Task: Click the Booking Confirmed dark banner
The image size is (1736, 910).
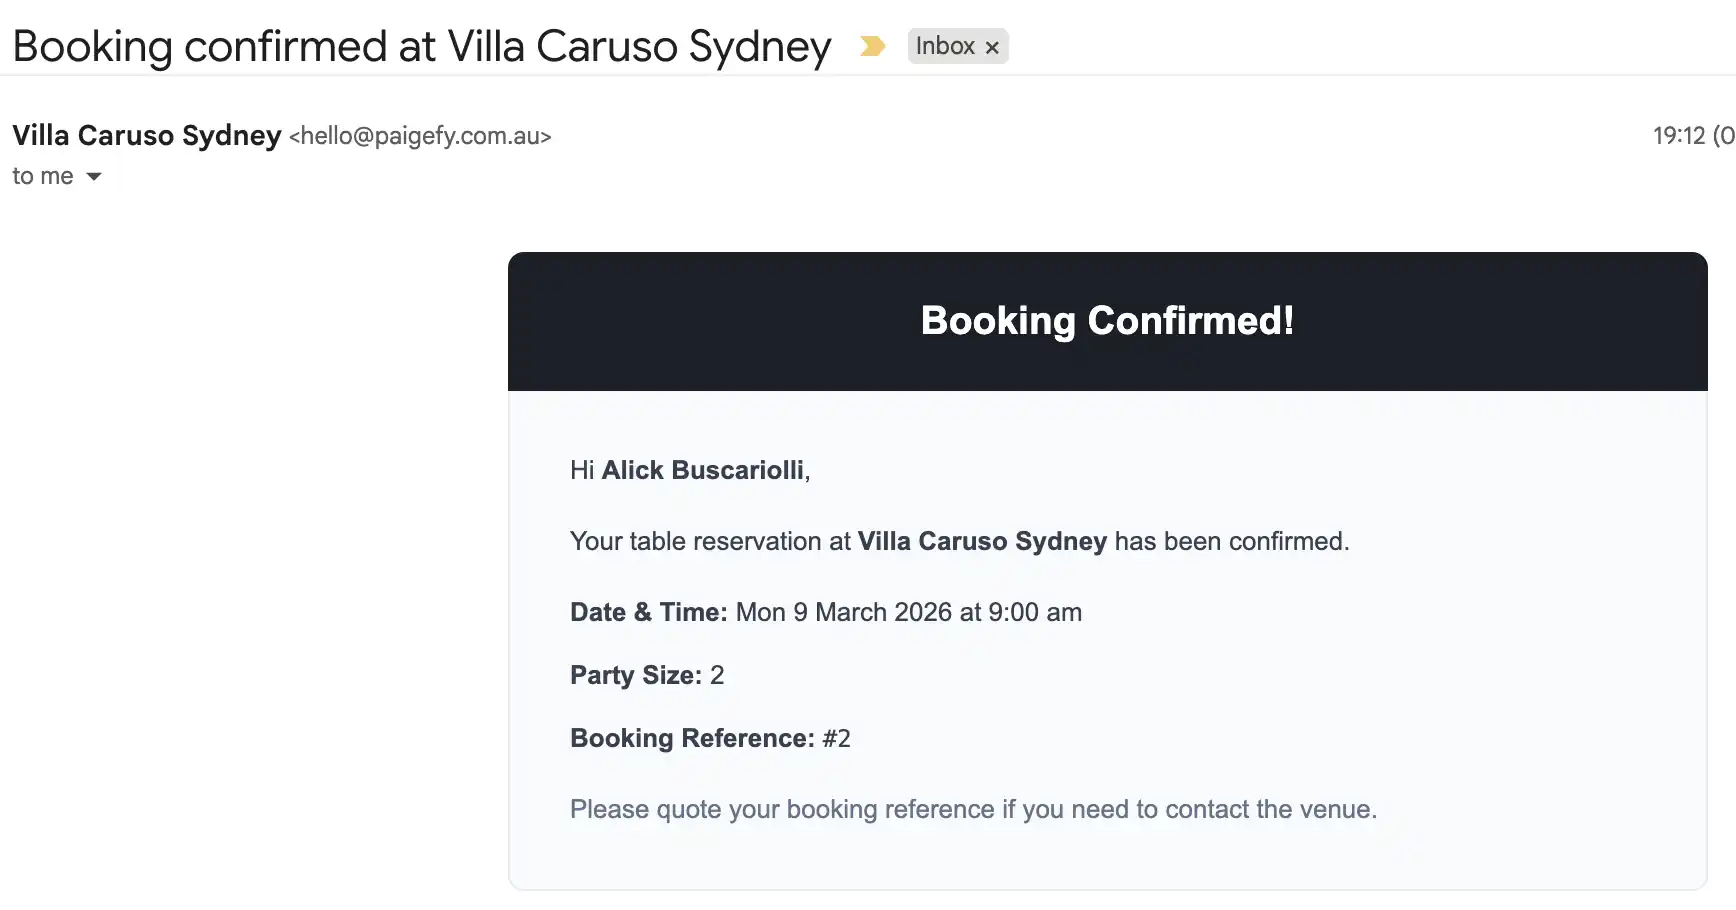Action: click(1107, 321)
